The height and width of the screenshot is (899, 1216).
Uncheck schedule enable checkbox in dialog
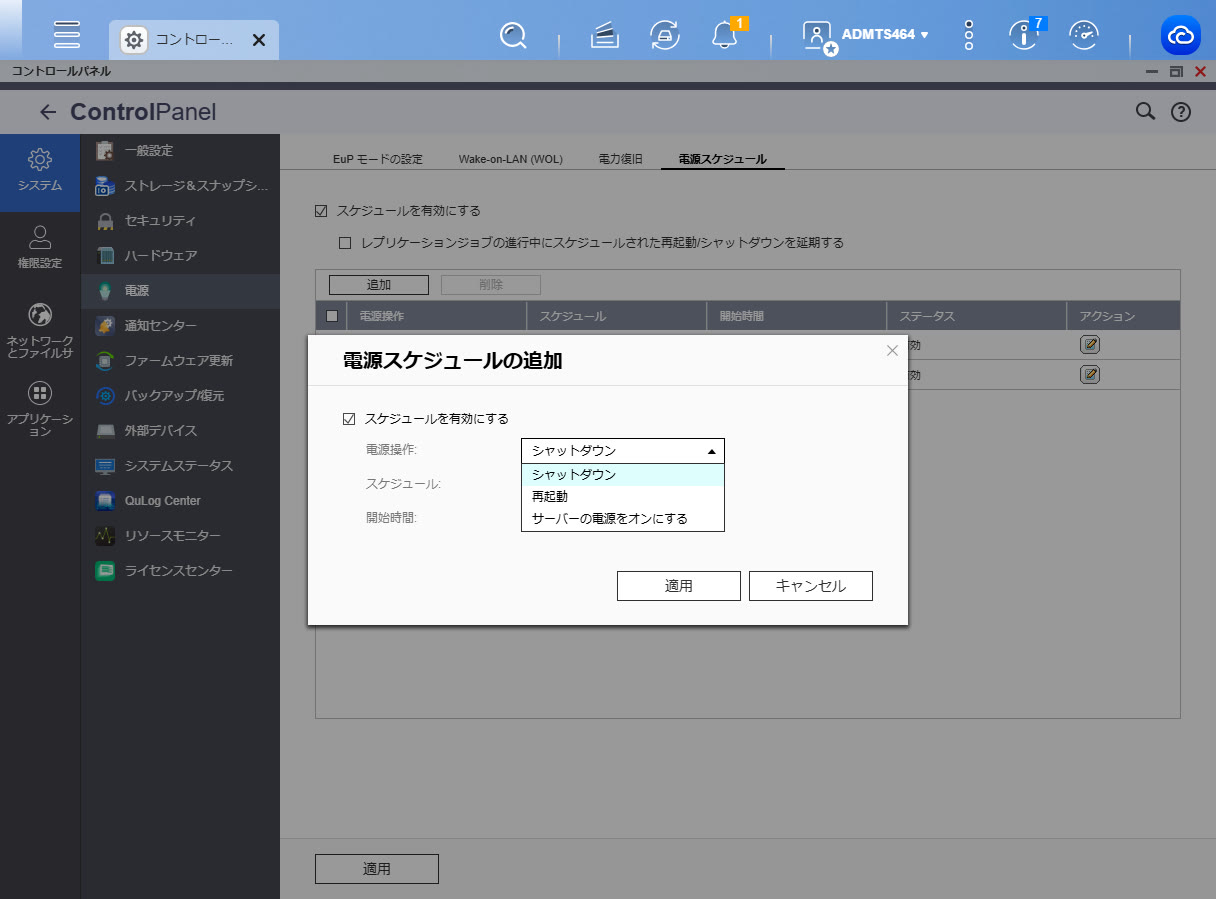tap(349, 419)
